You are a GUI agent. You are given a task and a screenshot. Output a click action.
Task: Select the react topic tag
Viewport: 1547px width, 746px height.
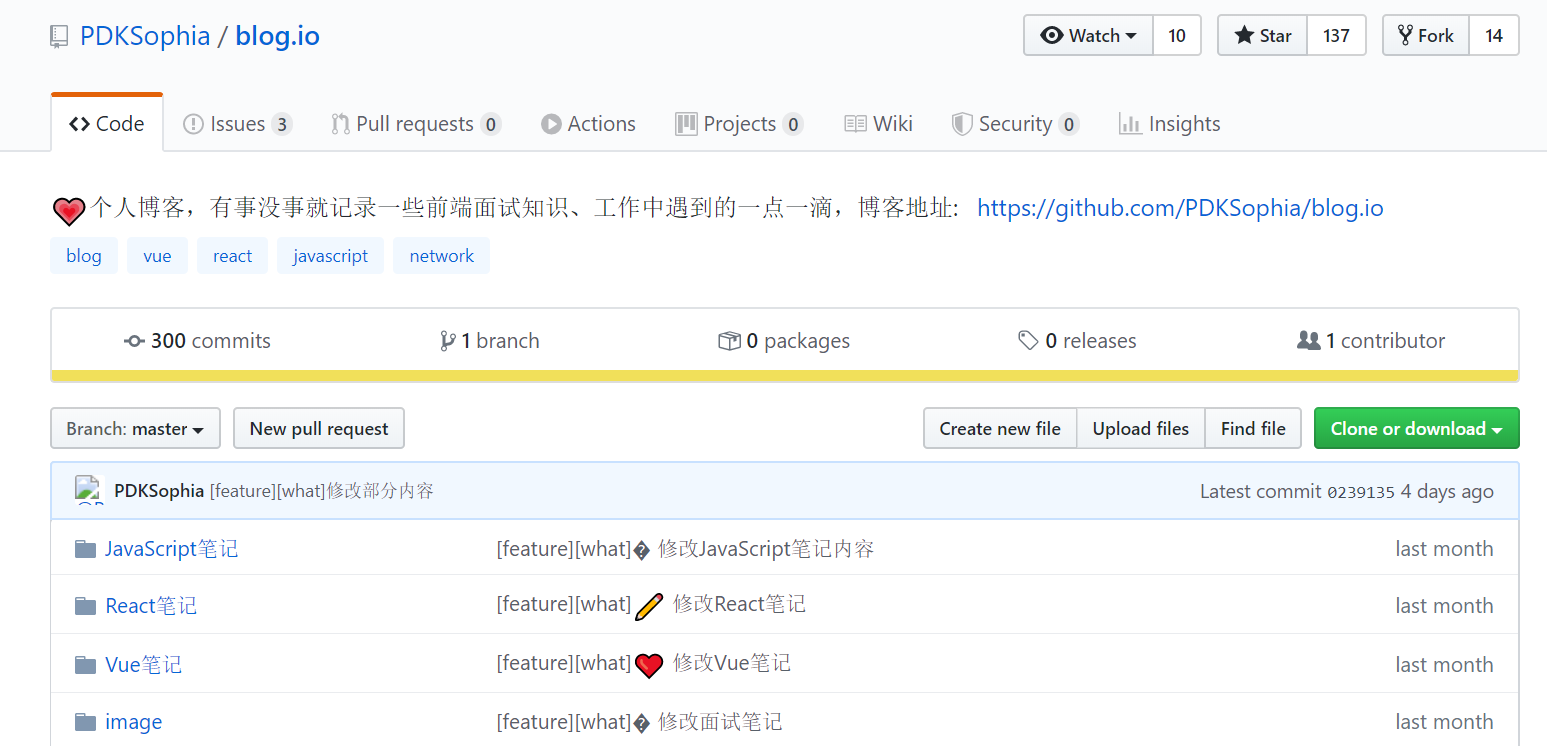point(232,256)
